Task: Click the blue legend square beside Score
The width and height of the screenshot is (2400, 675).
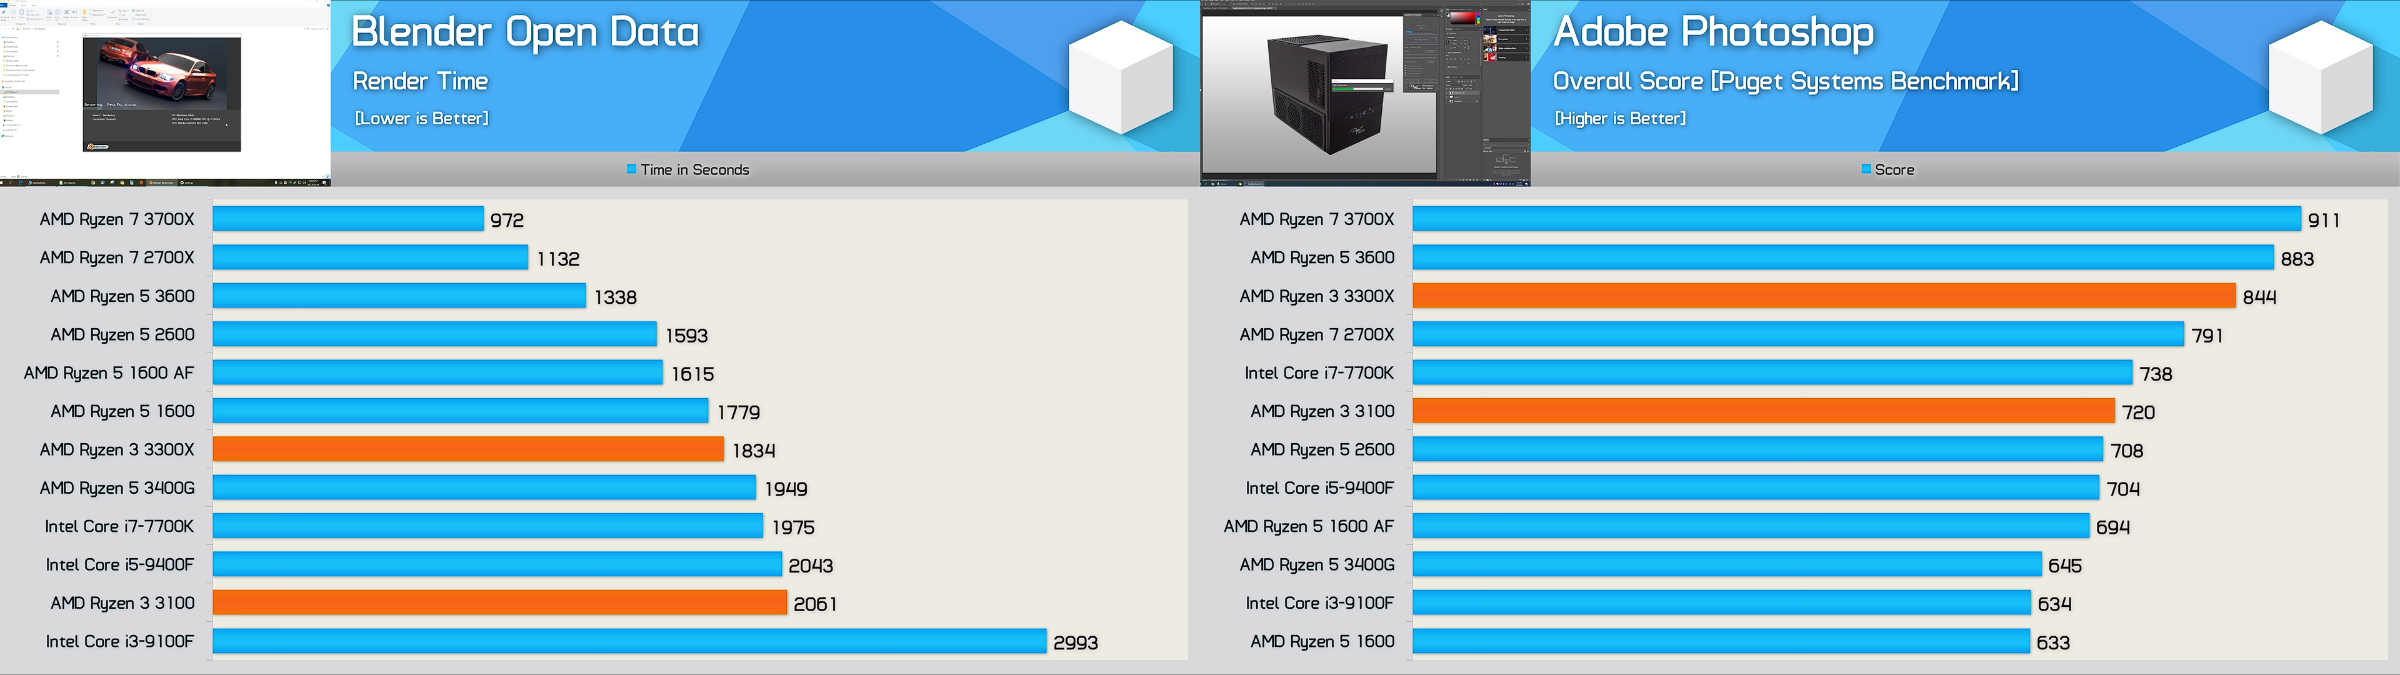Action: tap(1866, 169)
